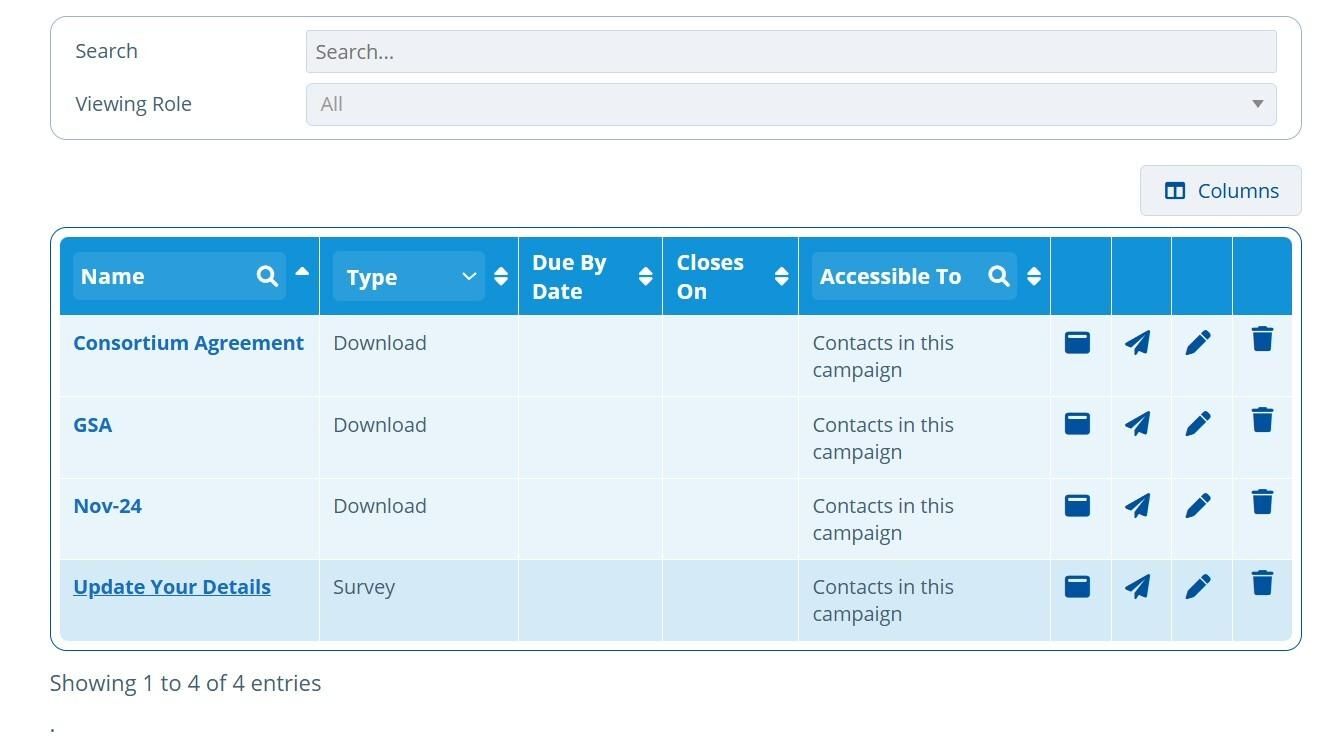Open the Viewing Role dropdown
The image size is (1317, 752).
[790, 104]
